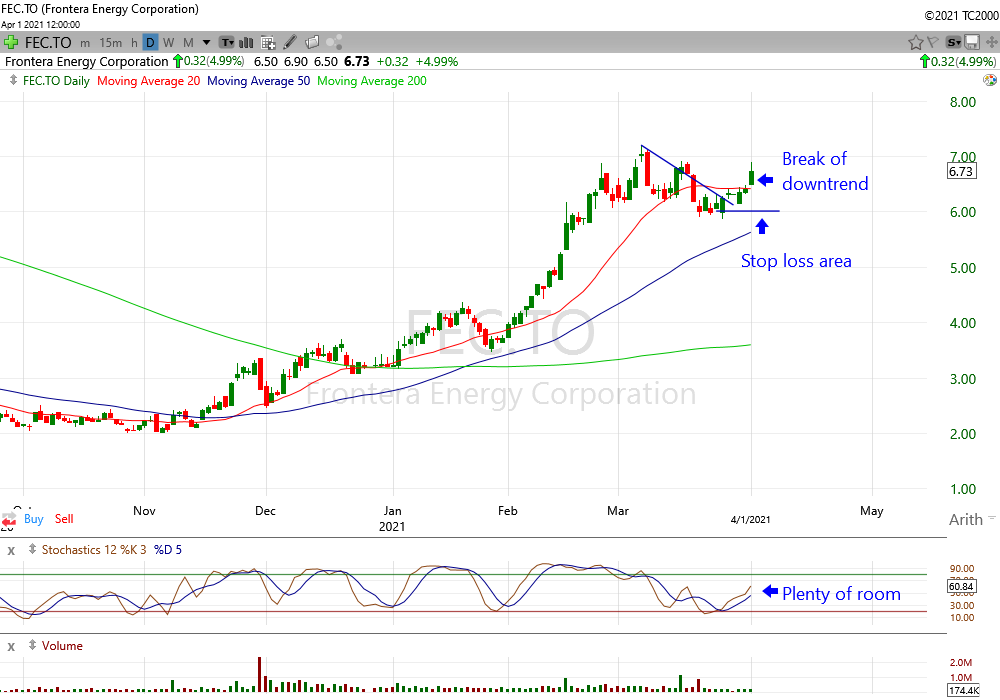This screenshot has width=1000, height=700.
Task: Click the 60.84 stochastic value tag
Action: (961, 587)
